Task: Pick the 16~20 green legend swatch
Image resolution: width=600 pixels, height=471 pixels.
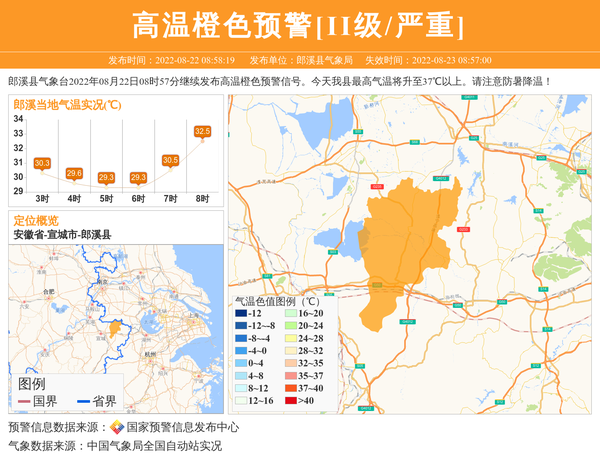Action: coord(286,314)
